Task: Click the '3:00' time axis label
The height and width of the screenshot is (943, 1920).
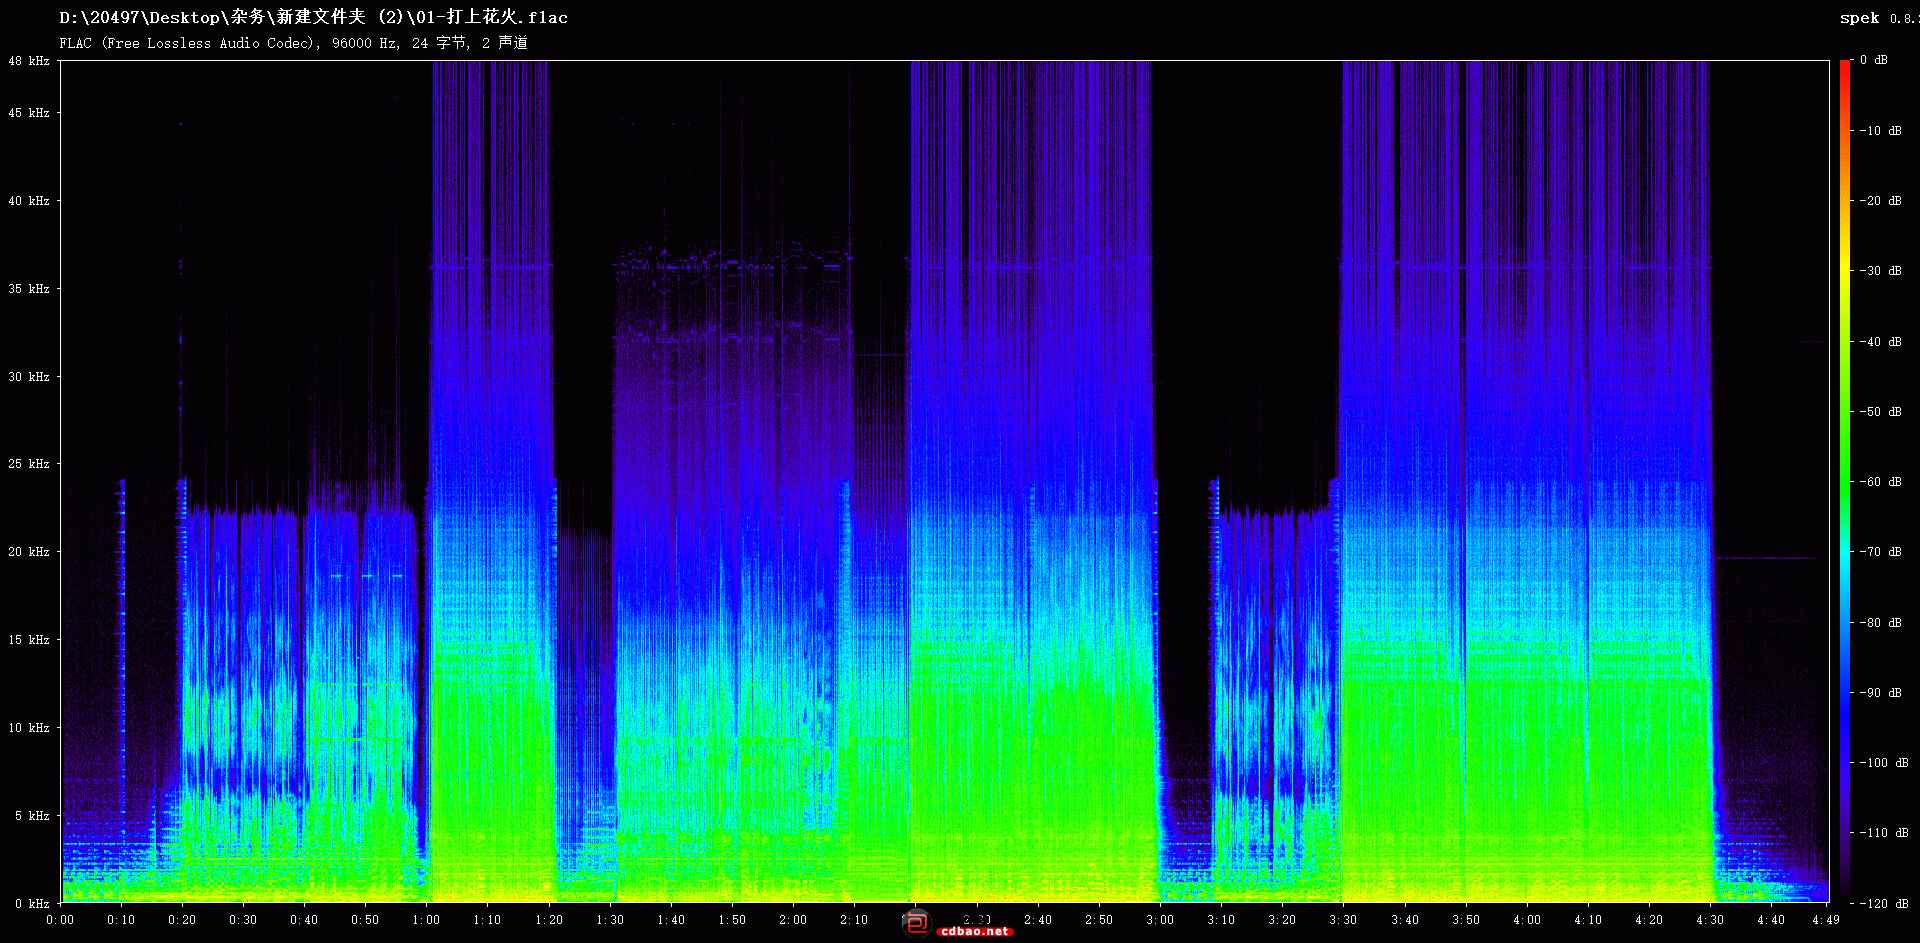Action: pyautogui.click(x=1160, y=920)
